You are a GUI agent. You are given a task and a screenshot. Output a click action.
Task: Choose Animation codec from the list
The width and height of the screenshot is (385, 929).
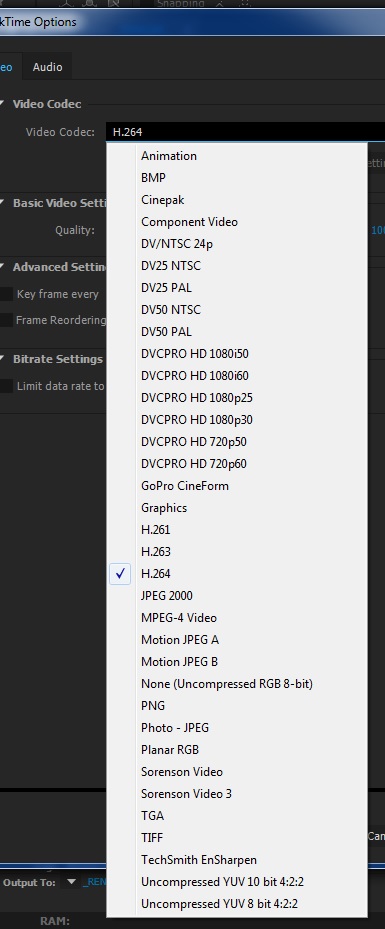click(237, 156)
